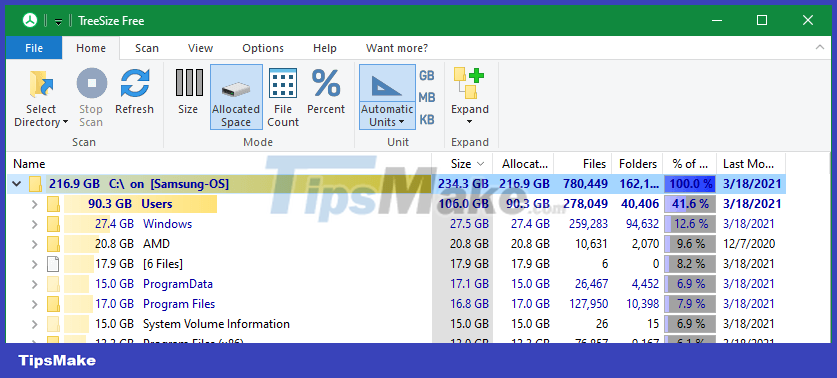Select System Volume Information row
The height and width of the screenshot is (378, 837).
tap(395, 324)
